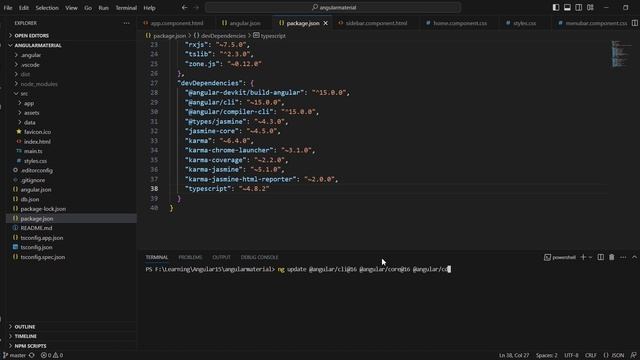640x360 pixels.
Task: Open Edit menu
Action: tap(24, 8)
